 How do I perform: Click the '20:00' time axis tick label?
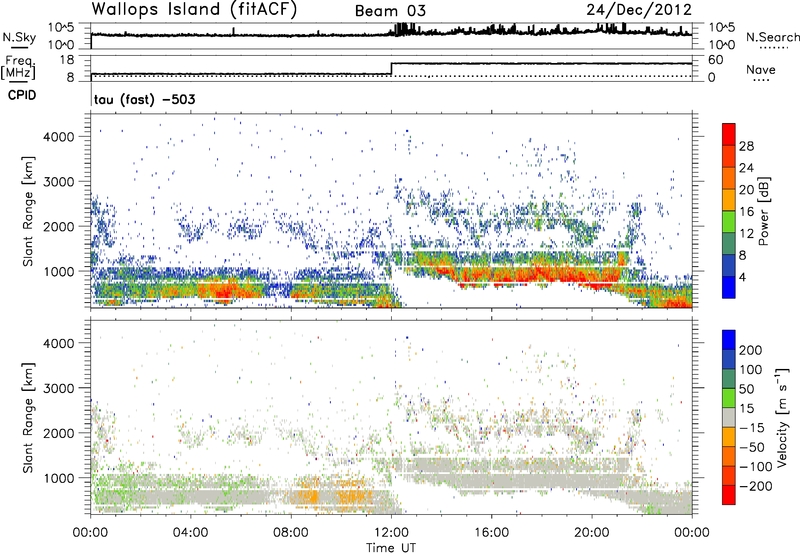click(x=591, y=533)
